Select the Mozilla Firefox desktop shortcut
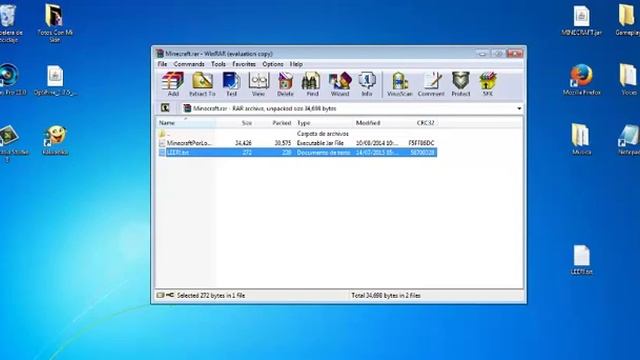Image resolution: width=640 pixels, height=360 pixels. coord(582,80)
